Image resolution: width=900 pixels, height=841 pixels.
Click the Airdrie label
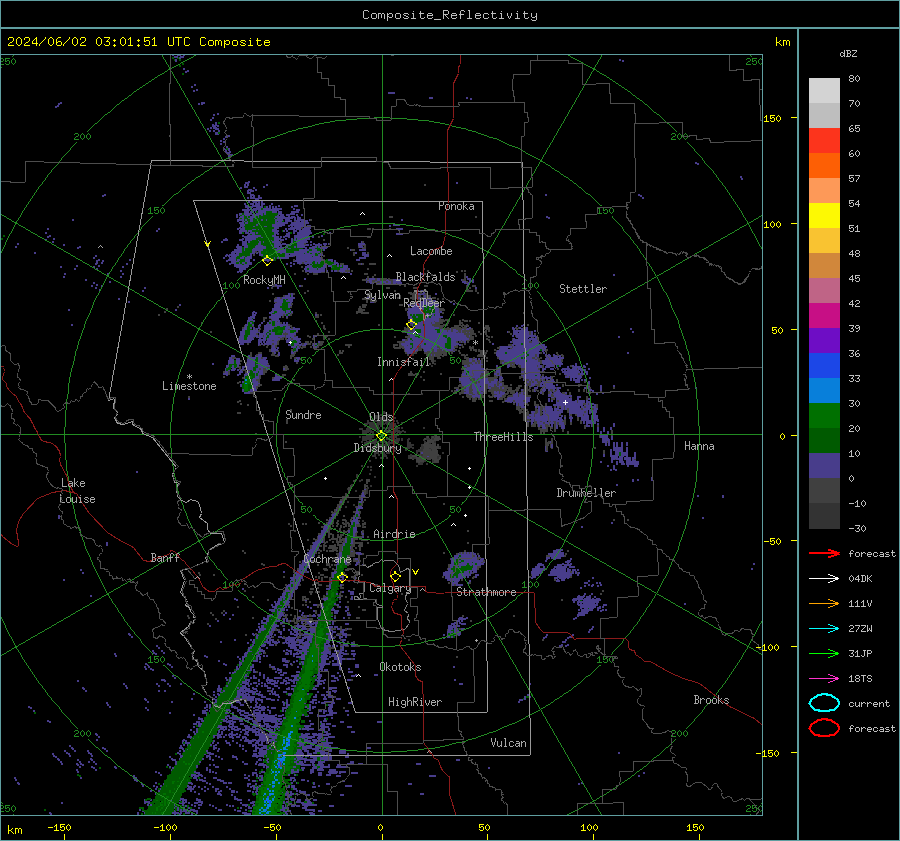[x=394, y=534]
